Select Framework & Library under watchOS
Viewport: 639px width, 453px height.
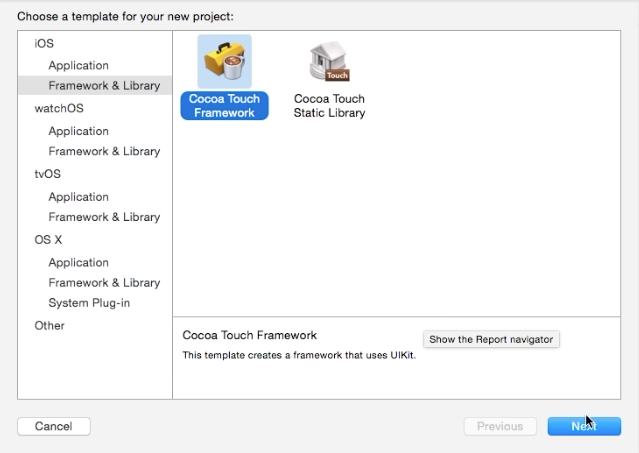pos(104,151)
